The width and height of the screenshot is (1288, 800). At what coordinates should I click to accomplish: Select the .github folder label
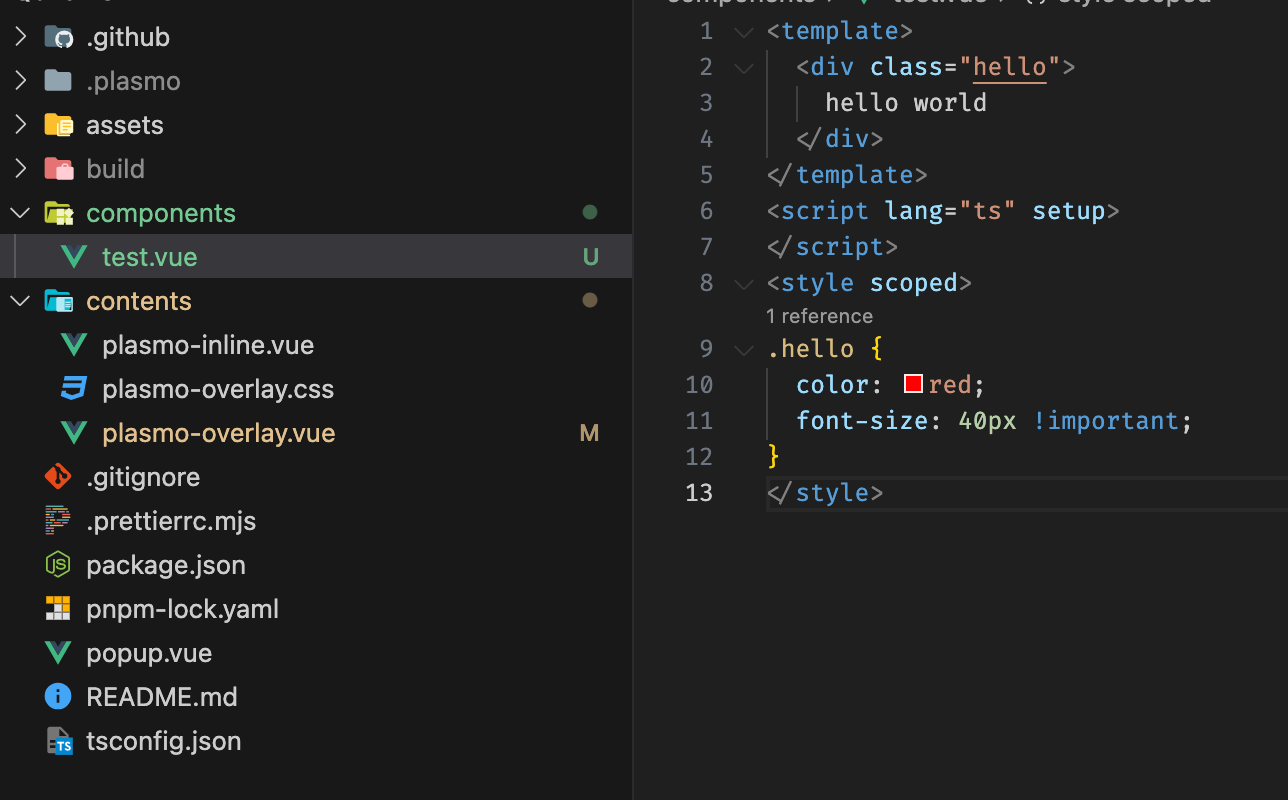point(128,37)
